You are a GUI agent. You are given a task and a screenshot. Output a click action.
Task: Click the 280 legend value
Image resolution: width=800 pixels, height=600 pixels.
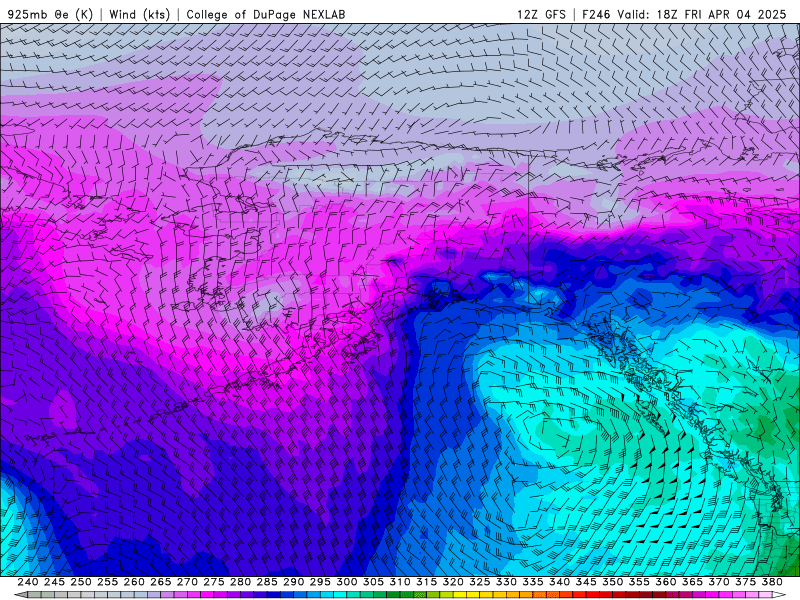(240, 582)
